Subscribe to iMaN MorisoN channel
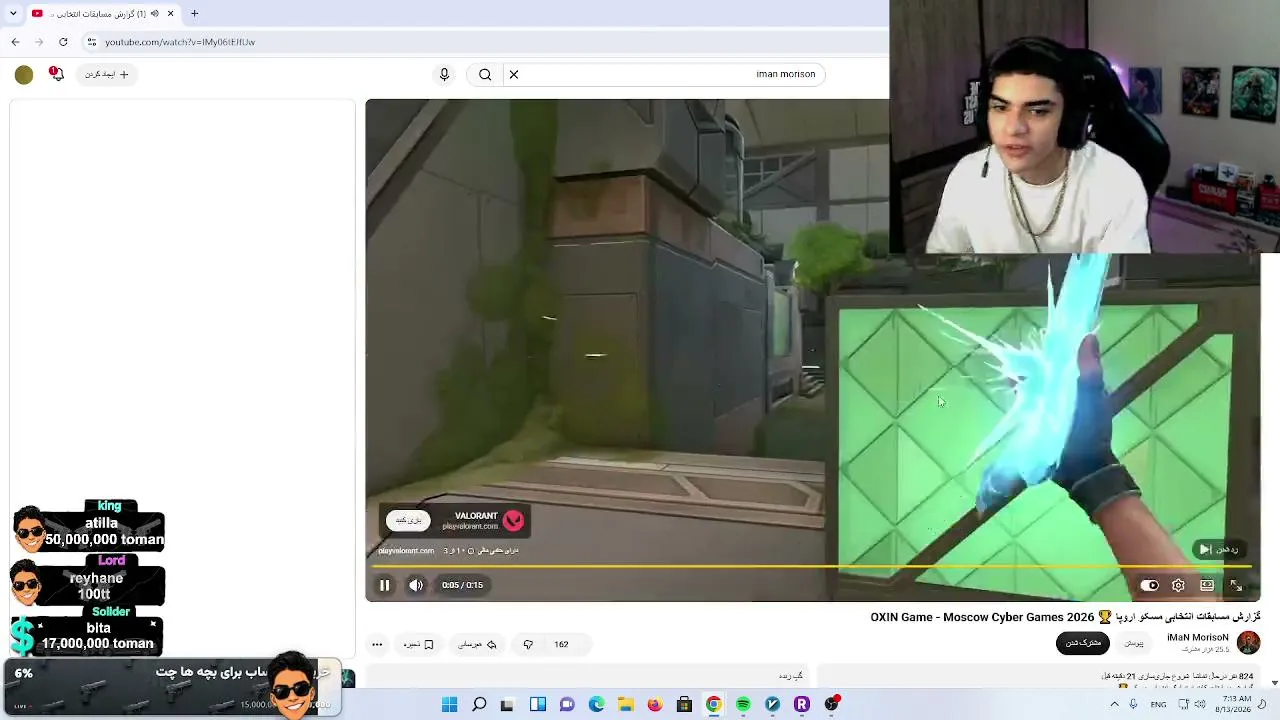This screenshot has width=1280, height=720. pyautogui.click(x=1083, y=642)
